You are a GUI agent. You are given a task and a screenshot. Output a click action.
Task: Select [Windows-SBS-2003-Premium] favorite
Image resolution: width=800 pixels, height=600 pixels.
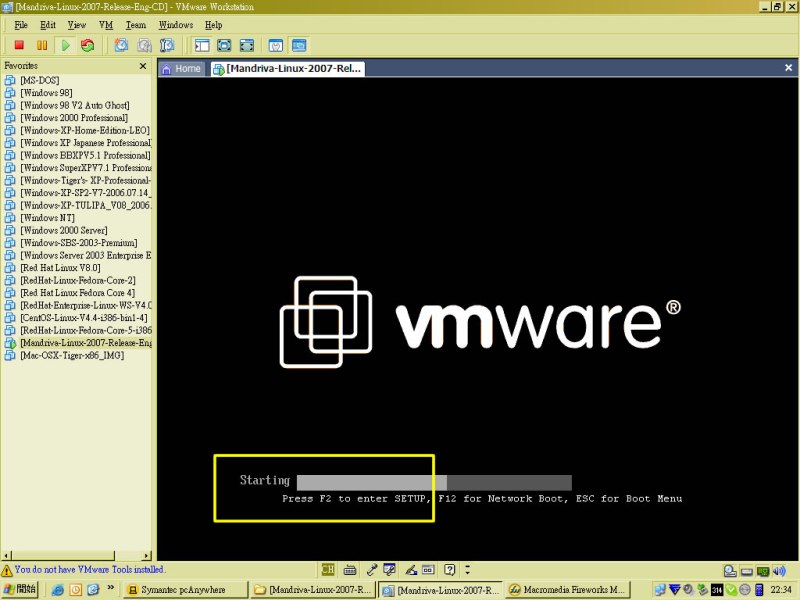tap(71, 243)
